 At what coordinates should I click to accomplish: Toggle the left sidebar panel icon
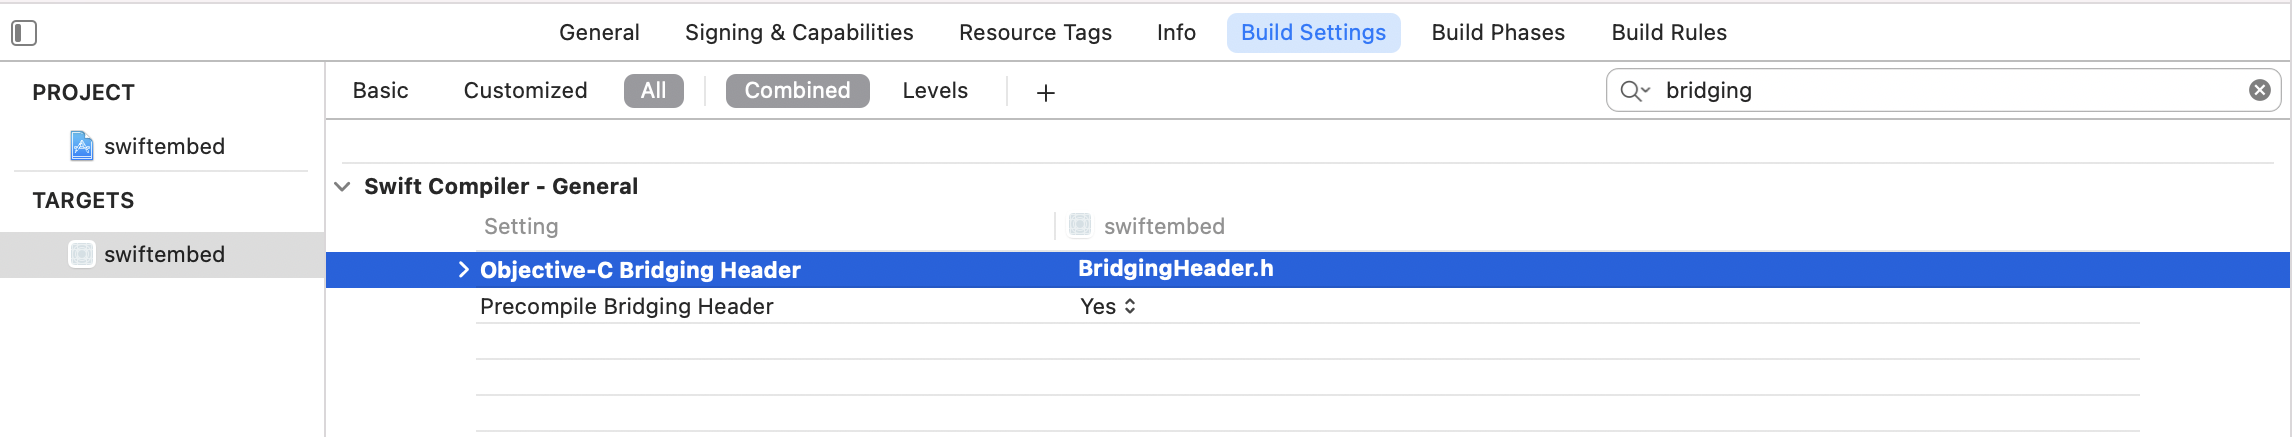tap(24, 33)
